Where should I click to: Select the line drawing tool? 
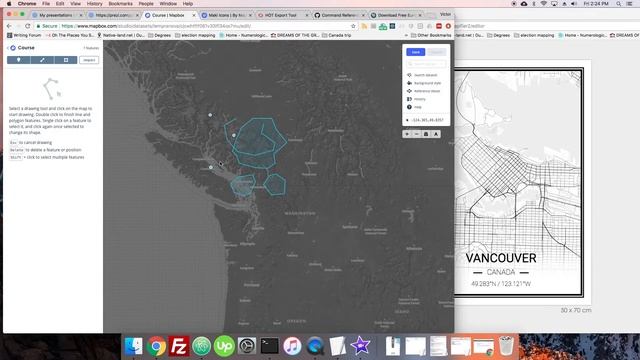click(x=42, y=60)
